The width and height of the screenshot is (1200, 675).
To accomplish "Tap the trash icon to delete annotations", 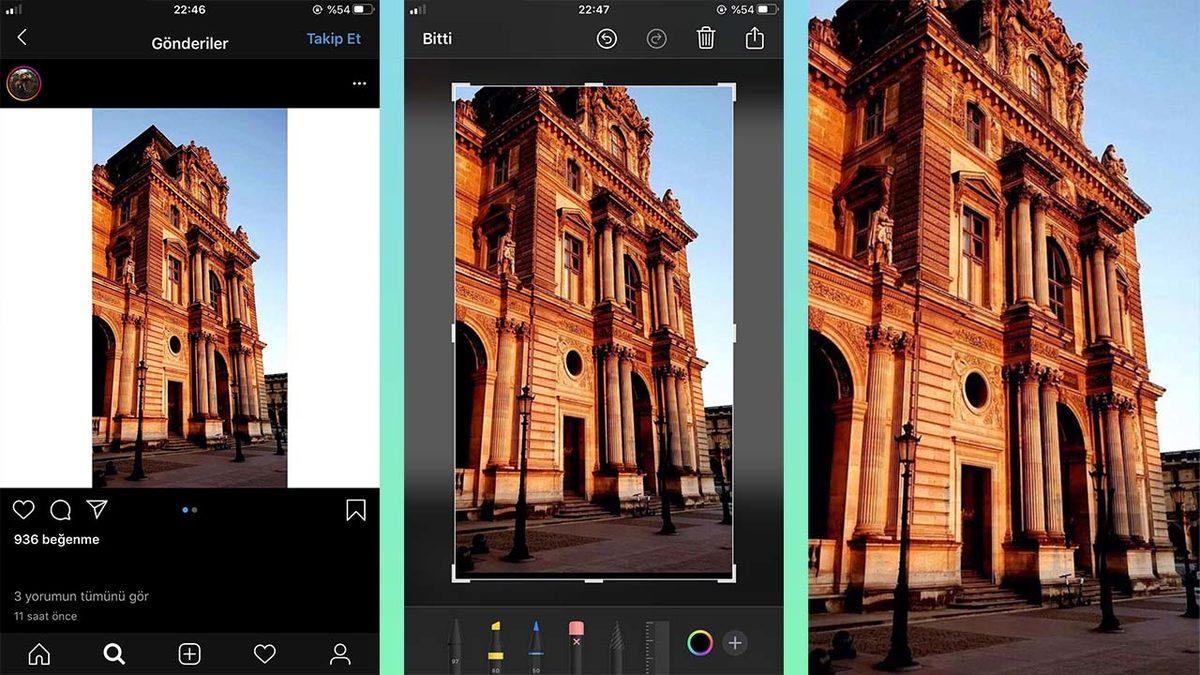I will [x=705, y=38].
